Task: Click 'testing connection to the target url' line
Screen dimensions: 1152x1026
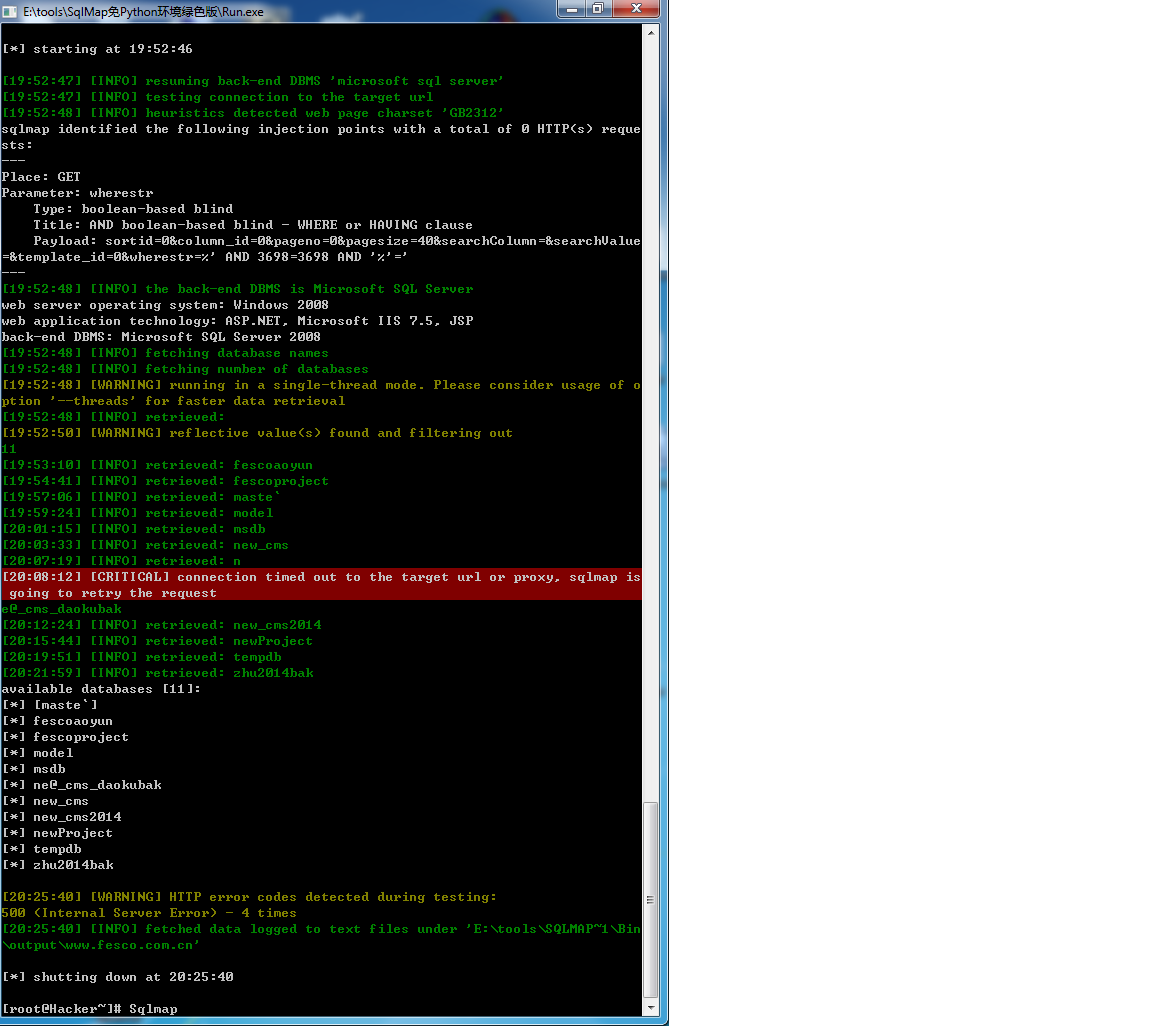Action: tap(217, 98)
